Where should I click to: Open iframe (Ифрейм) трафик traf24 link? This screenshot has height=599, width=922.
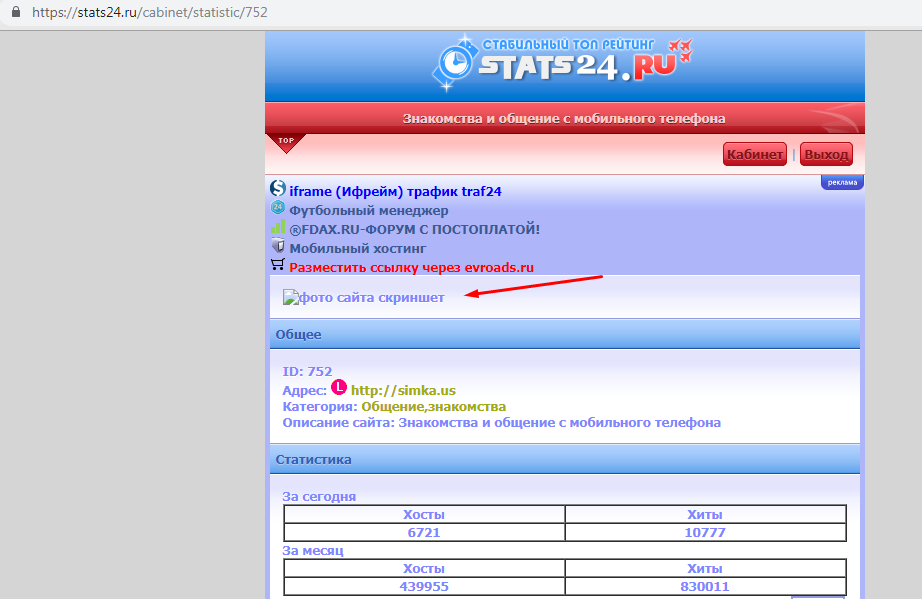(395, 192)
